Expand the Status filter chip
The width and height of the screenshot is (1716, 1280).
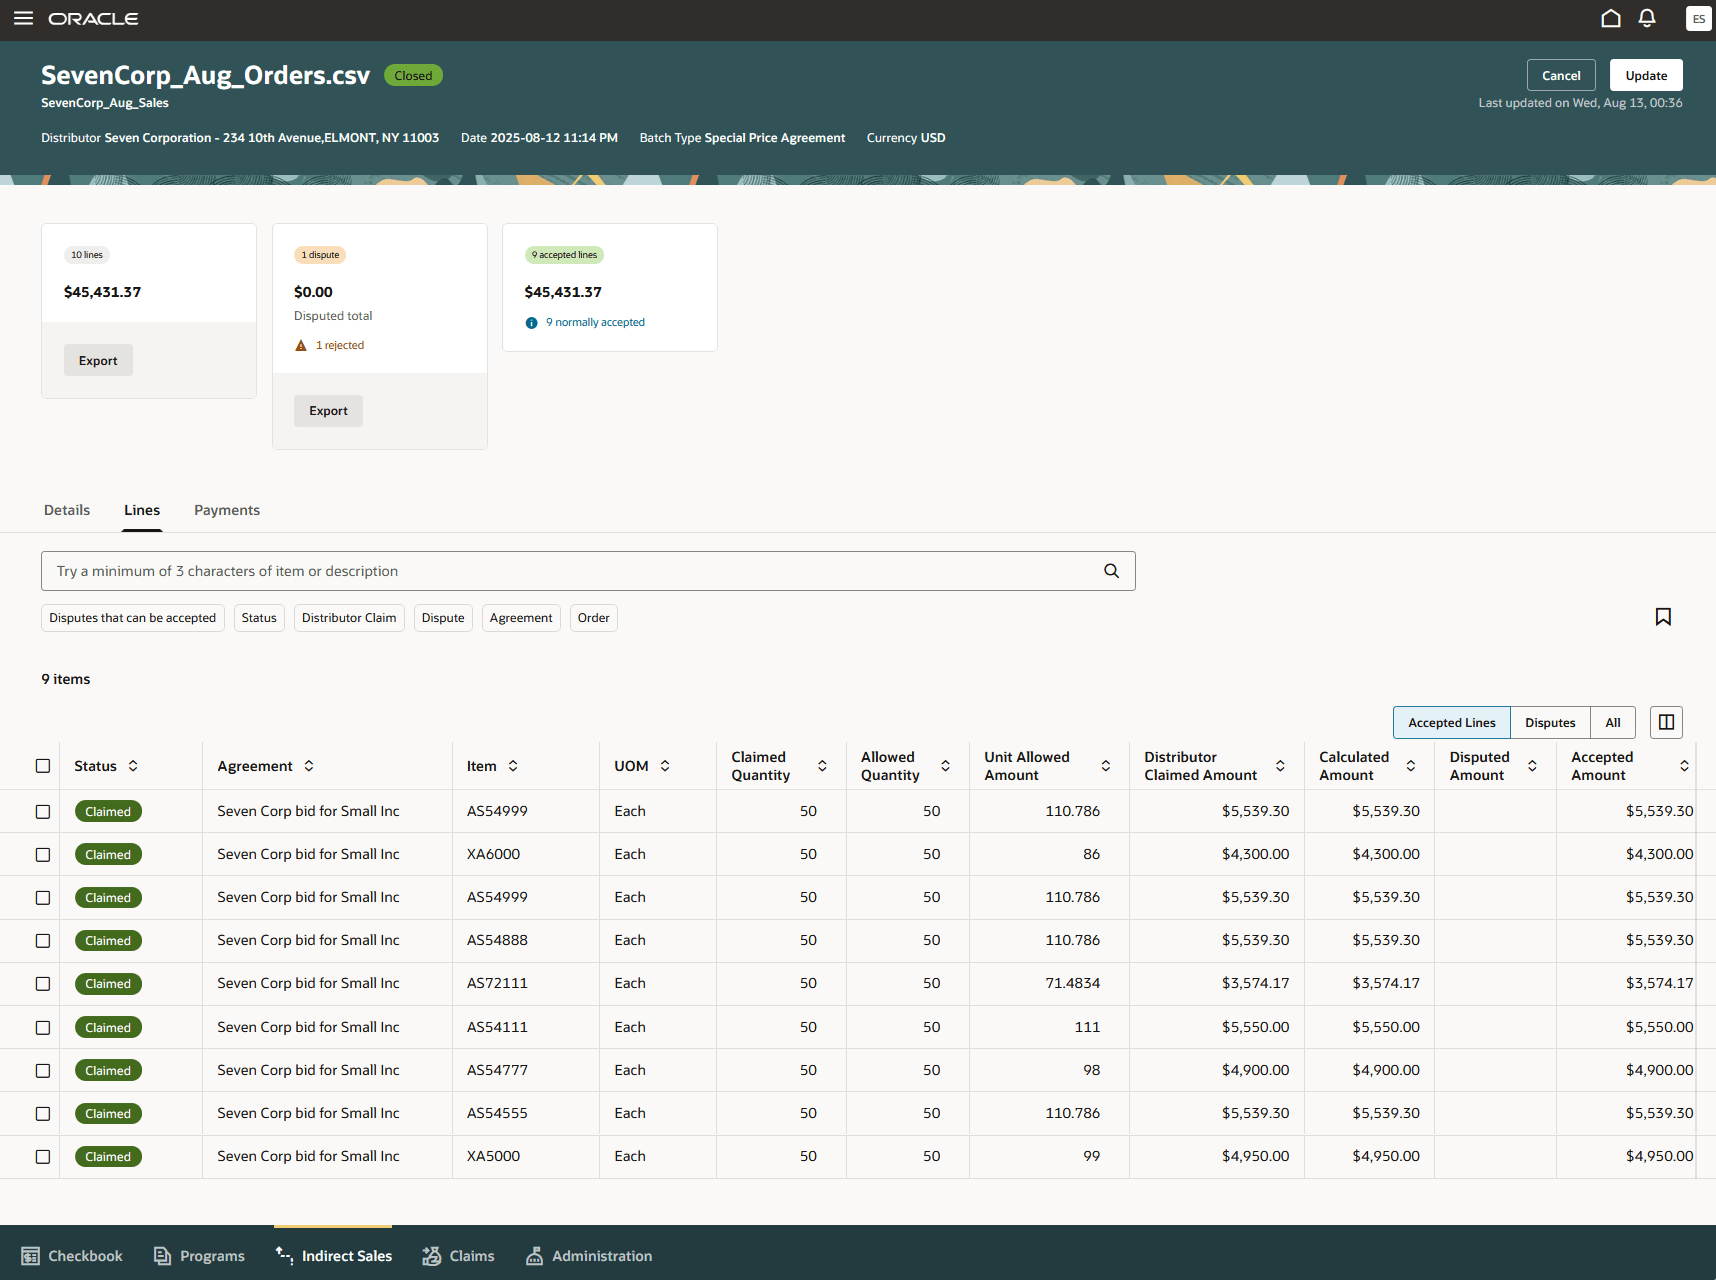(259, 618)
